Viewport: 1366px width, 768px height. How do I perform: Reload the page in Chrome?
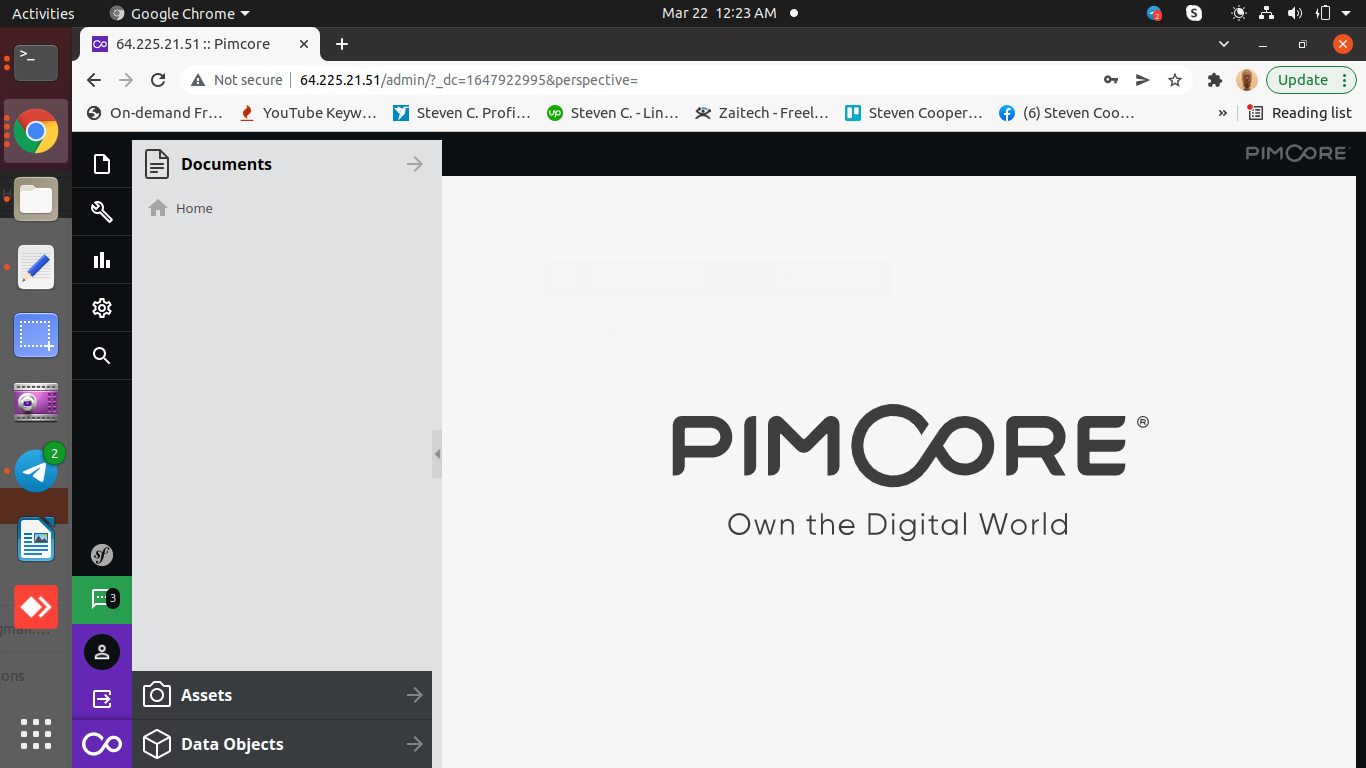[x=158, y=80]
